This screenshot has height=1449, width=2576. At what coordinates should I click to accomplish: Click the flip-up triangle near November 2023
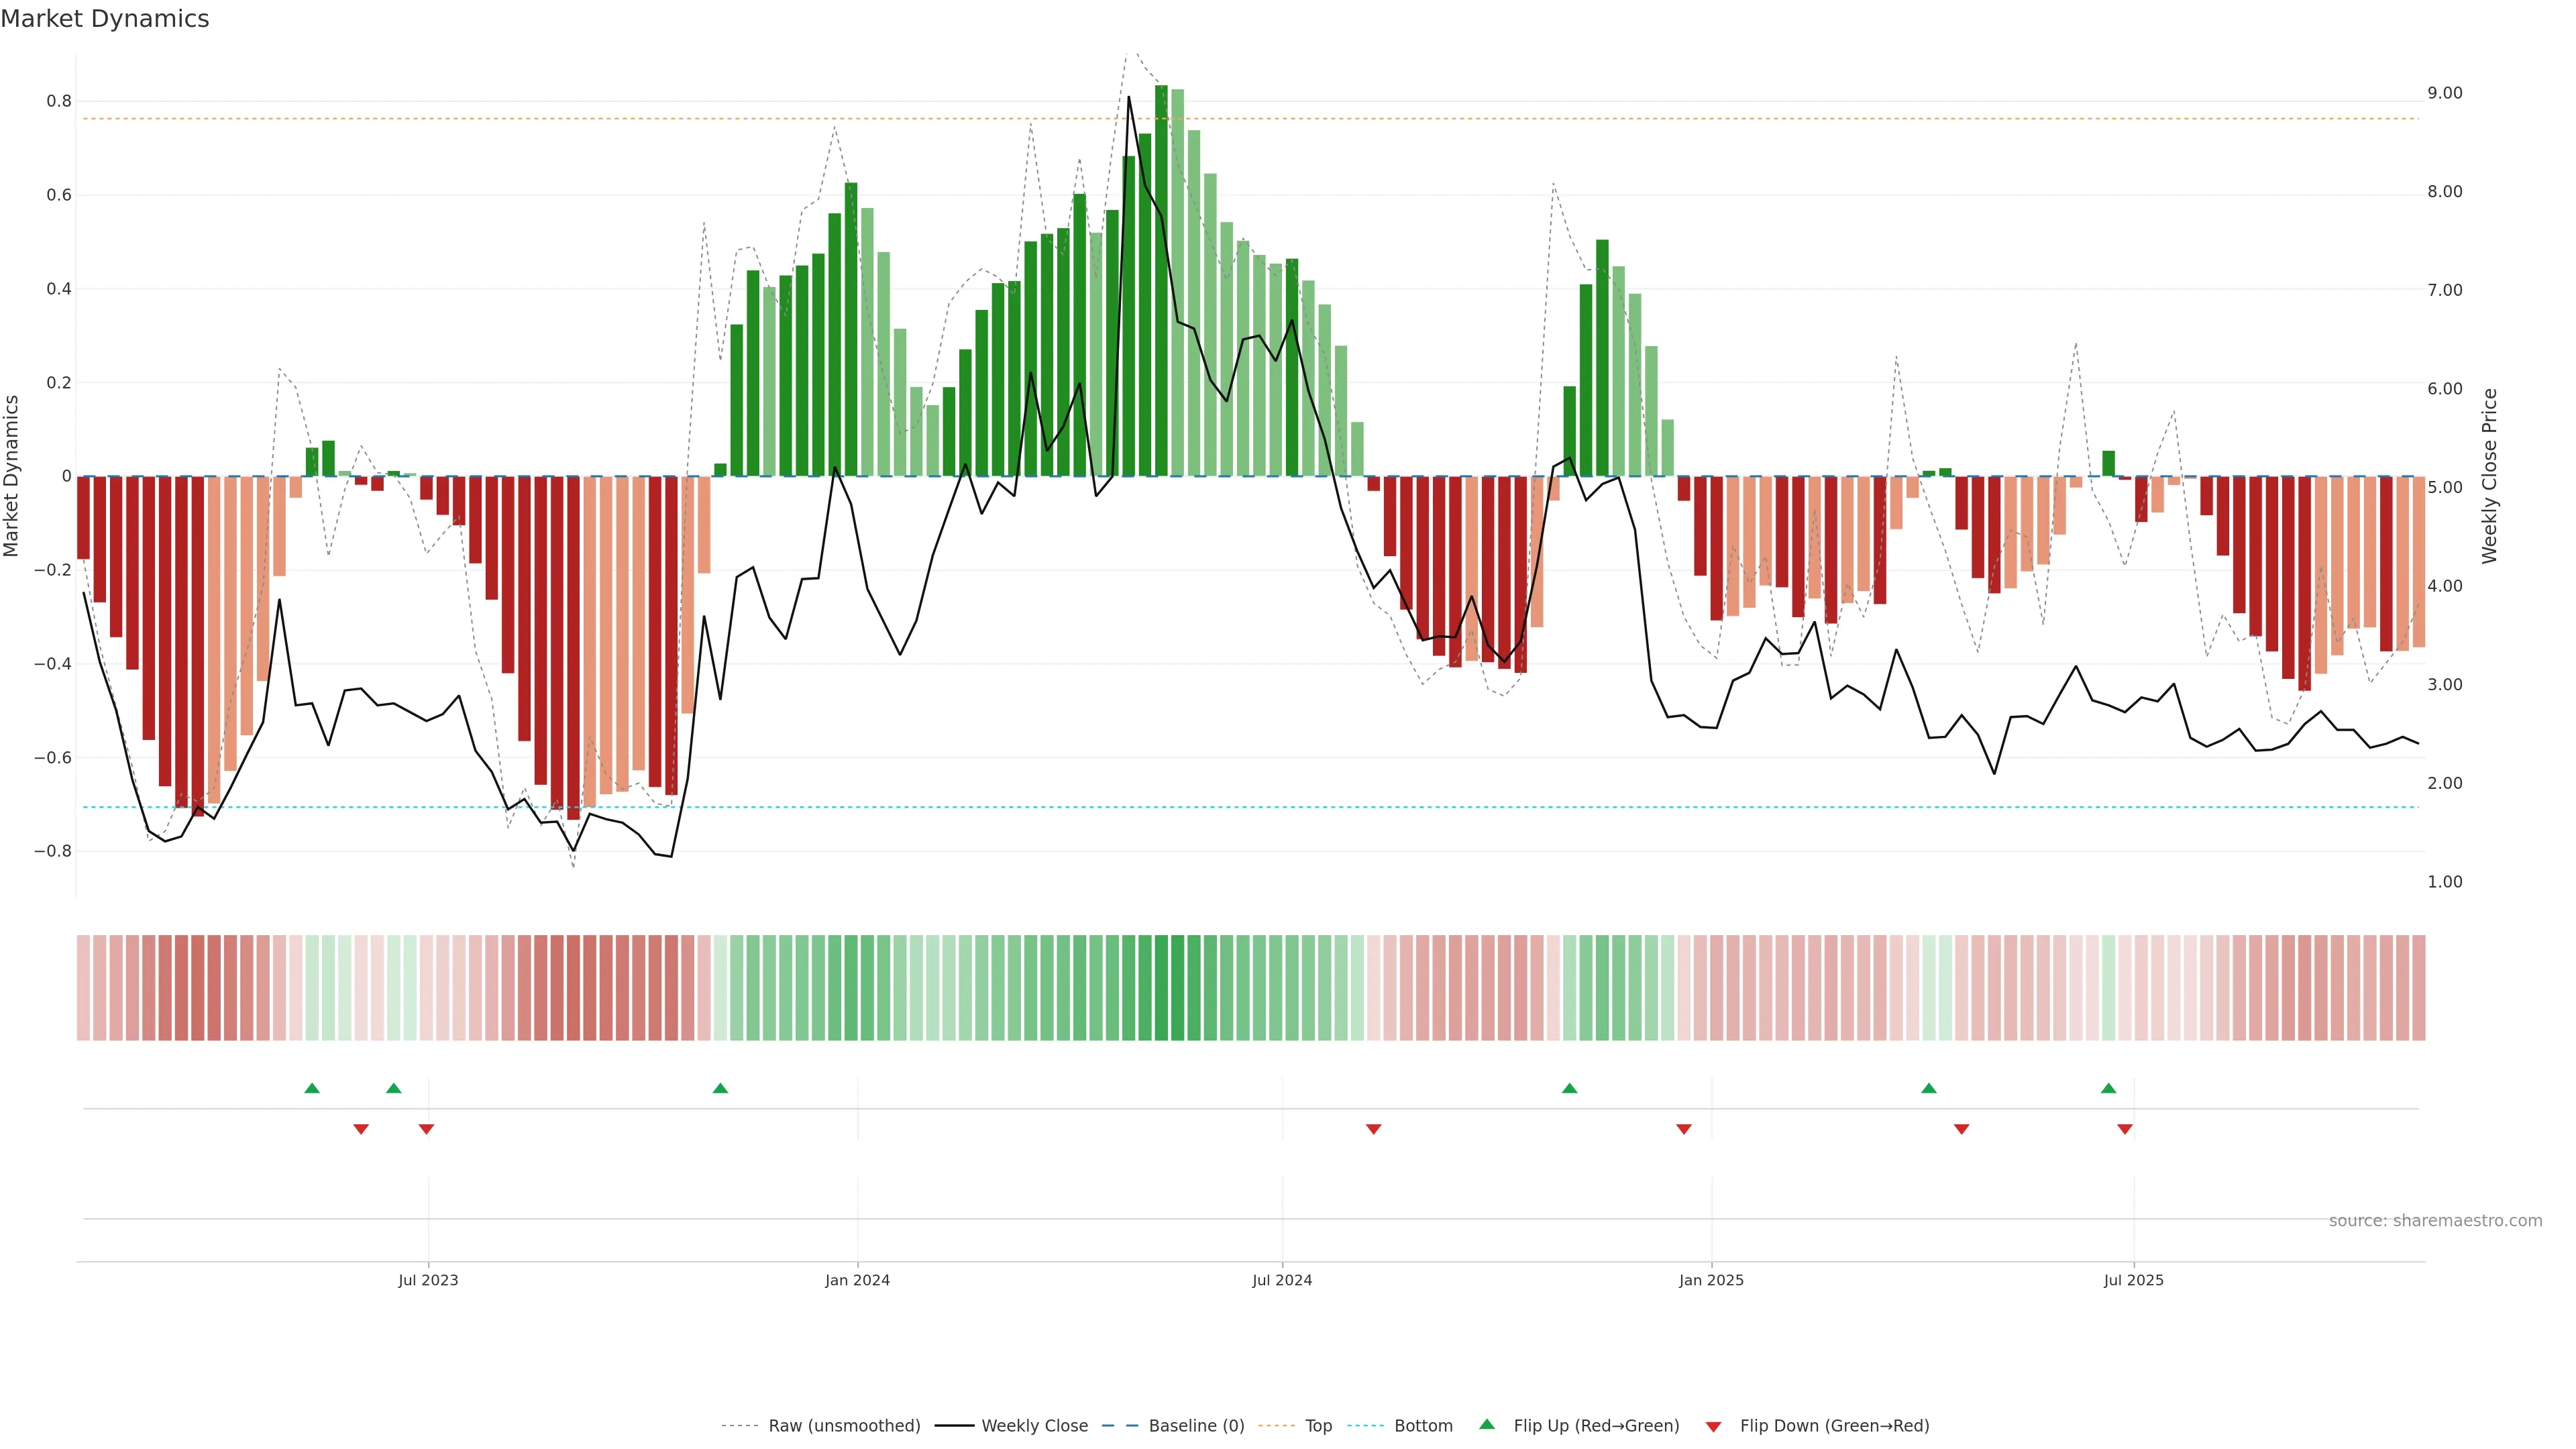pos(720,1088)
